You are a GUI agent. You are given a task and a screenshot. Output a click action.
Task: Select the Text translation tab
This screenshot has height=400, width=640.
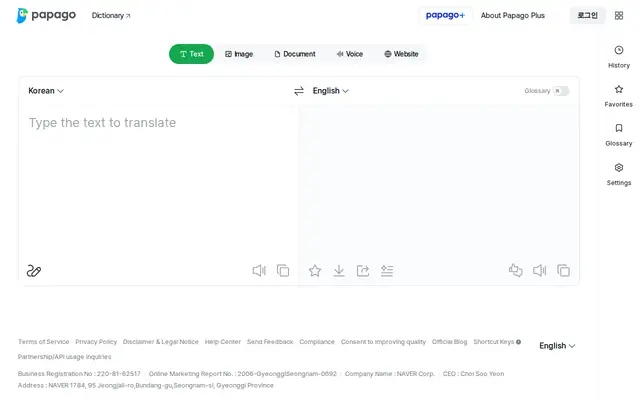[x=191, y=54]
